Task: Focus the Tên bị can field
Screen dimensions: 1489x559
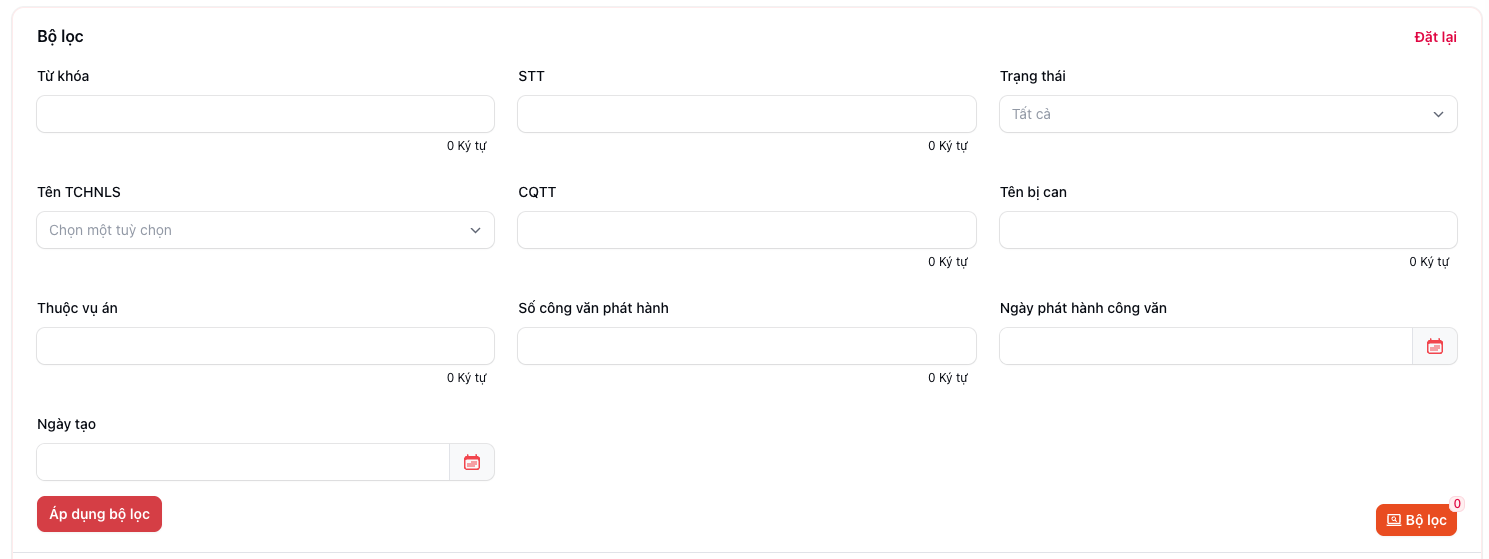Action: 1227,230
